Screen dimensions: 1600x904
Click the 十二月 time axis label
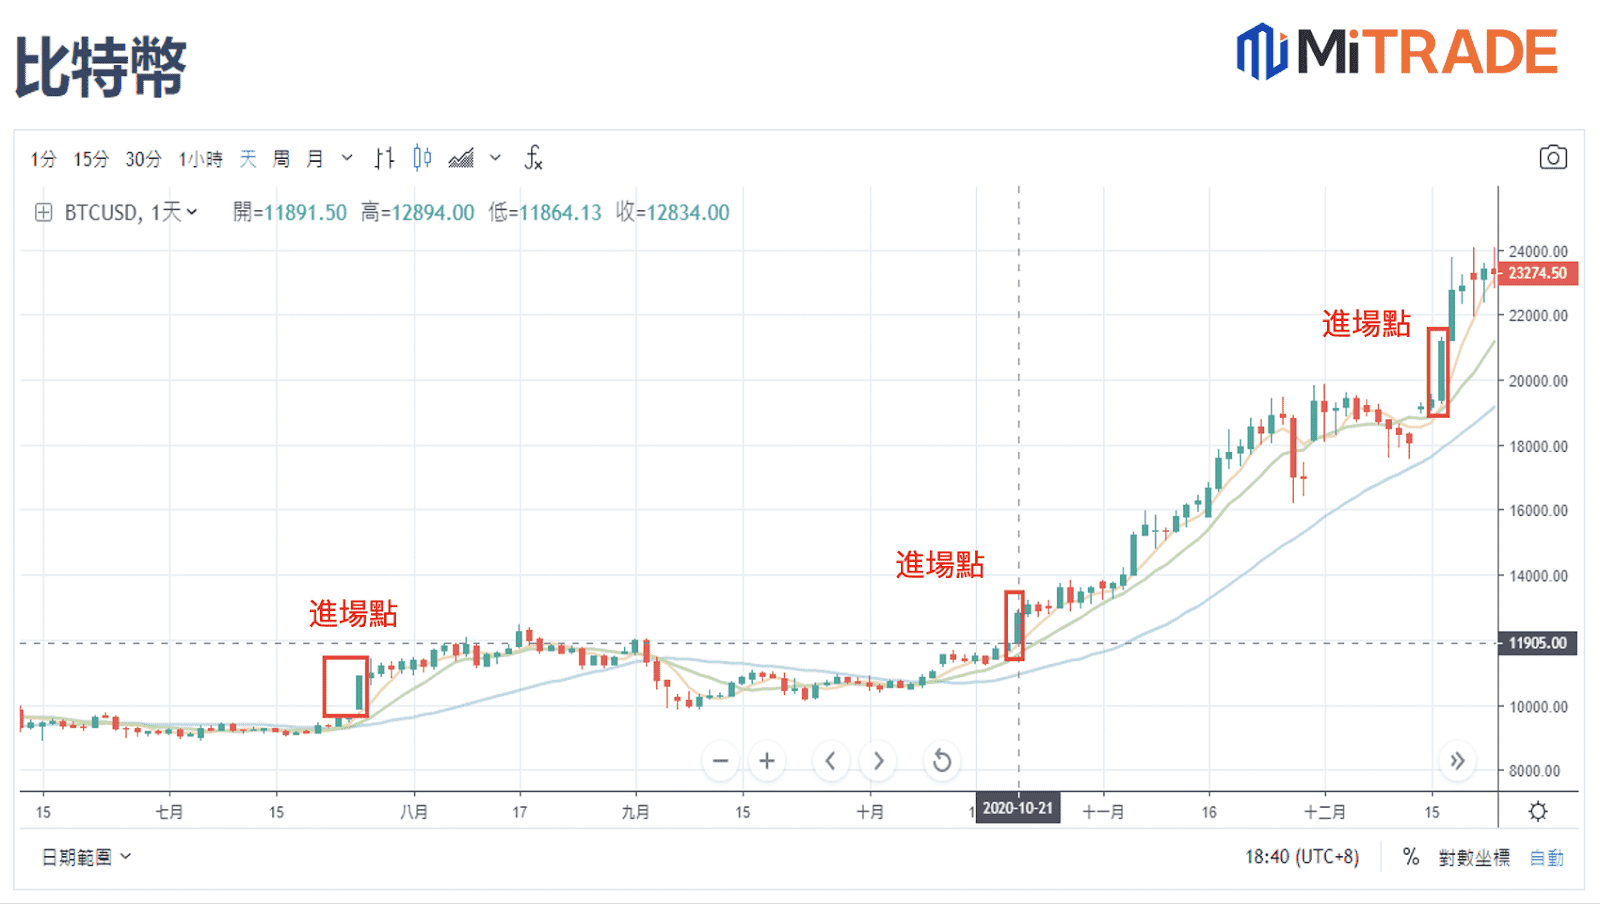[1325, 812]
